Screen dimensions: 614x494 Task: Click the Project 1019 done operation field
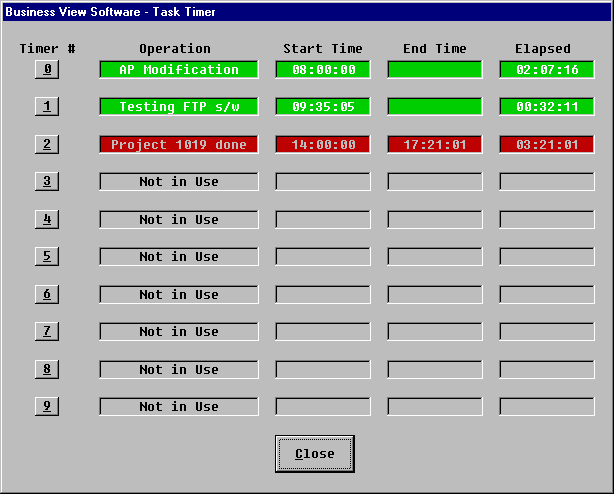pos(179,144)
